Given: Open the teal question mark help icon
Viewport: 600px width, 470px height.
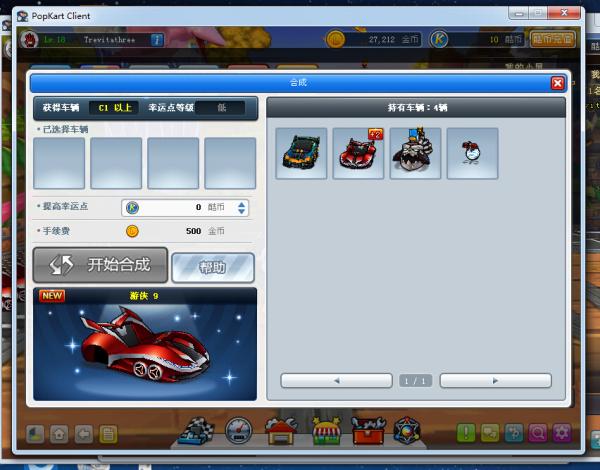Looking at the screenshot, I should tap(514, 433).
